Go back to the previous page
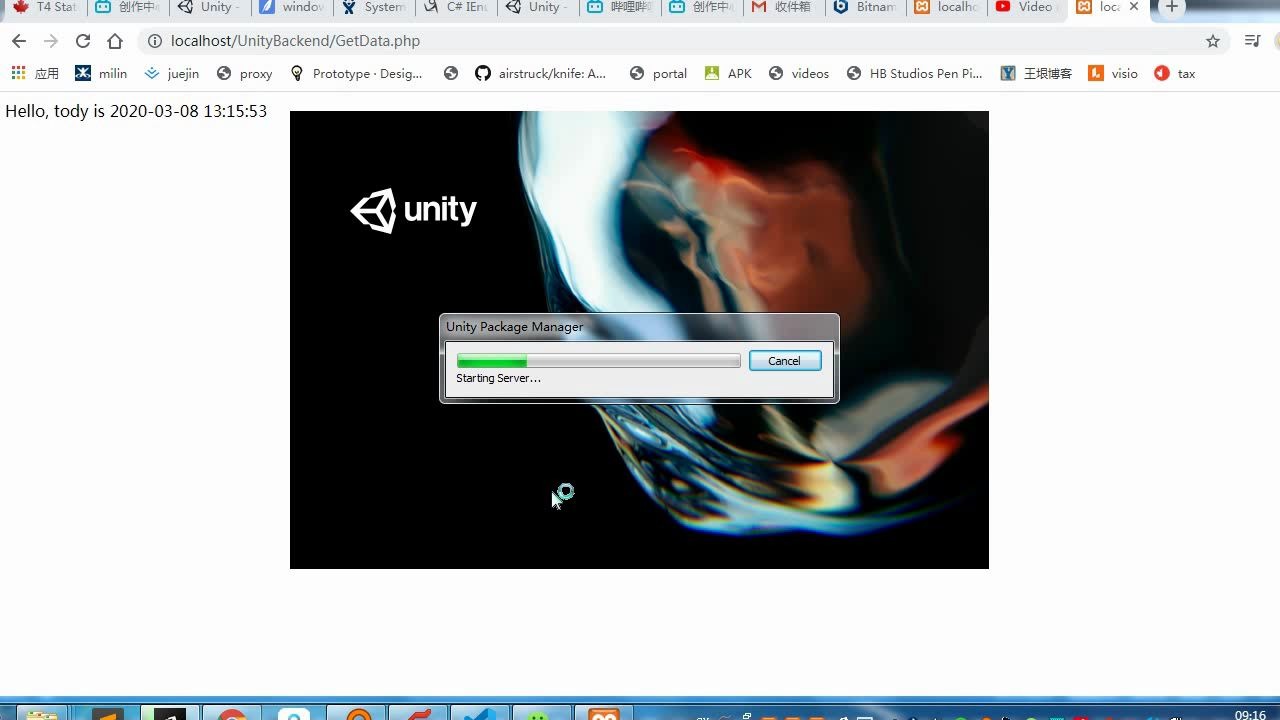The height and width of the screenshot is (720, 1280). 19,41
